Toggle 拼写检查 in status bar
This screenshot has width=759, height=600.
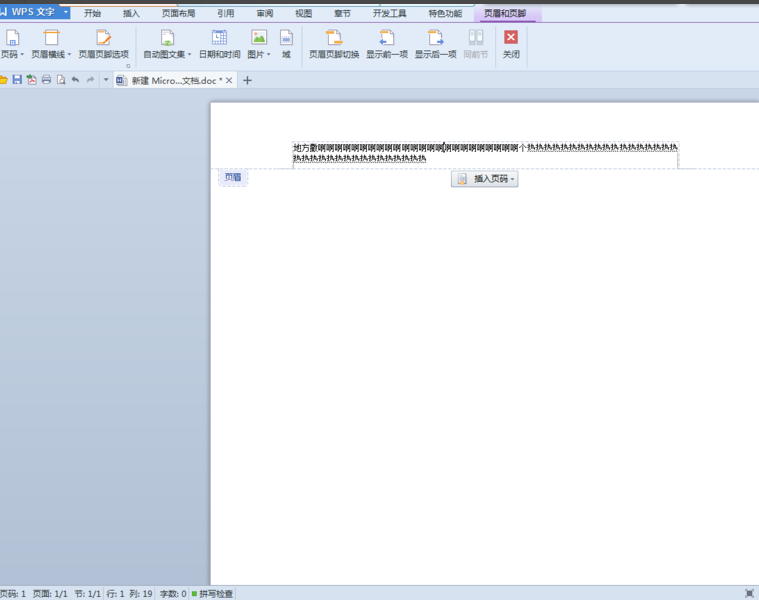pos(212,594)
